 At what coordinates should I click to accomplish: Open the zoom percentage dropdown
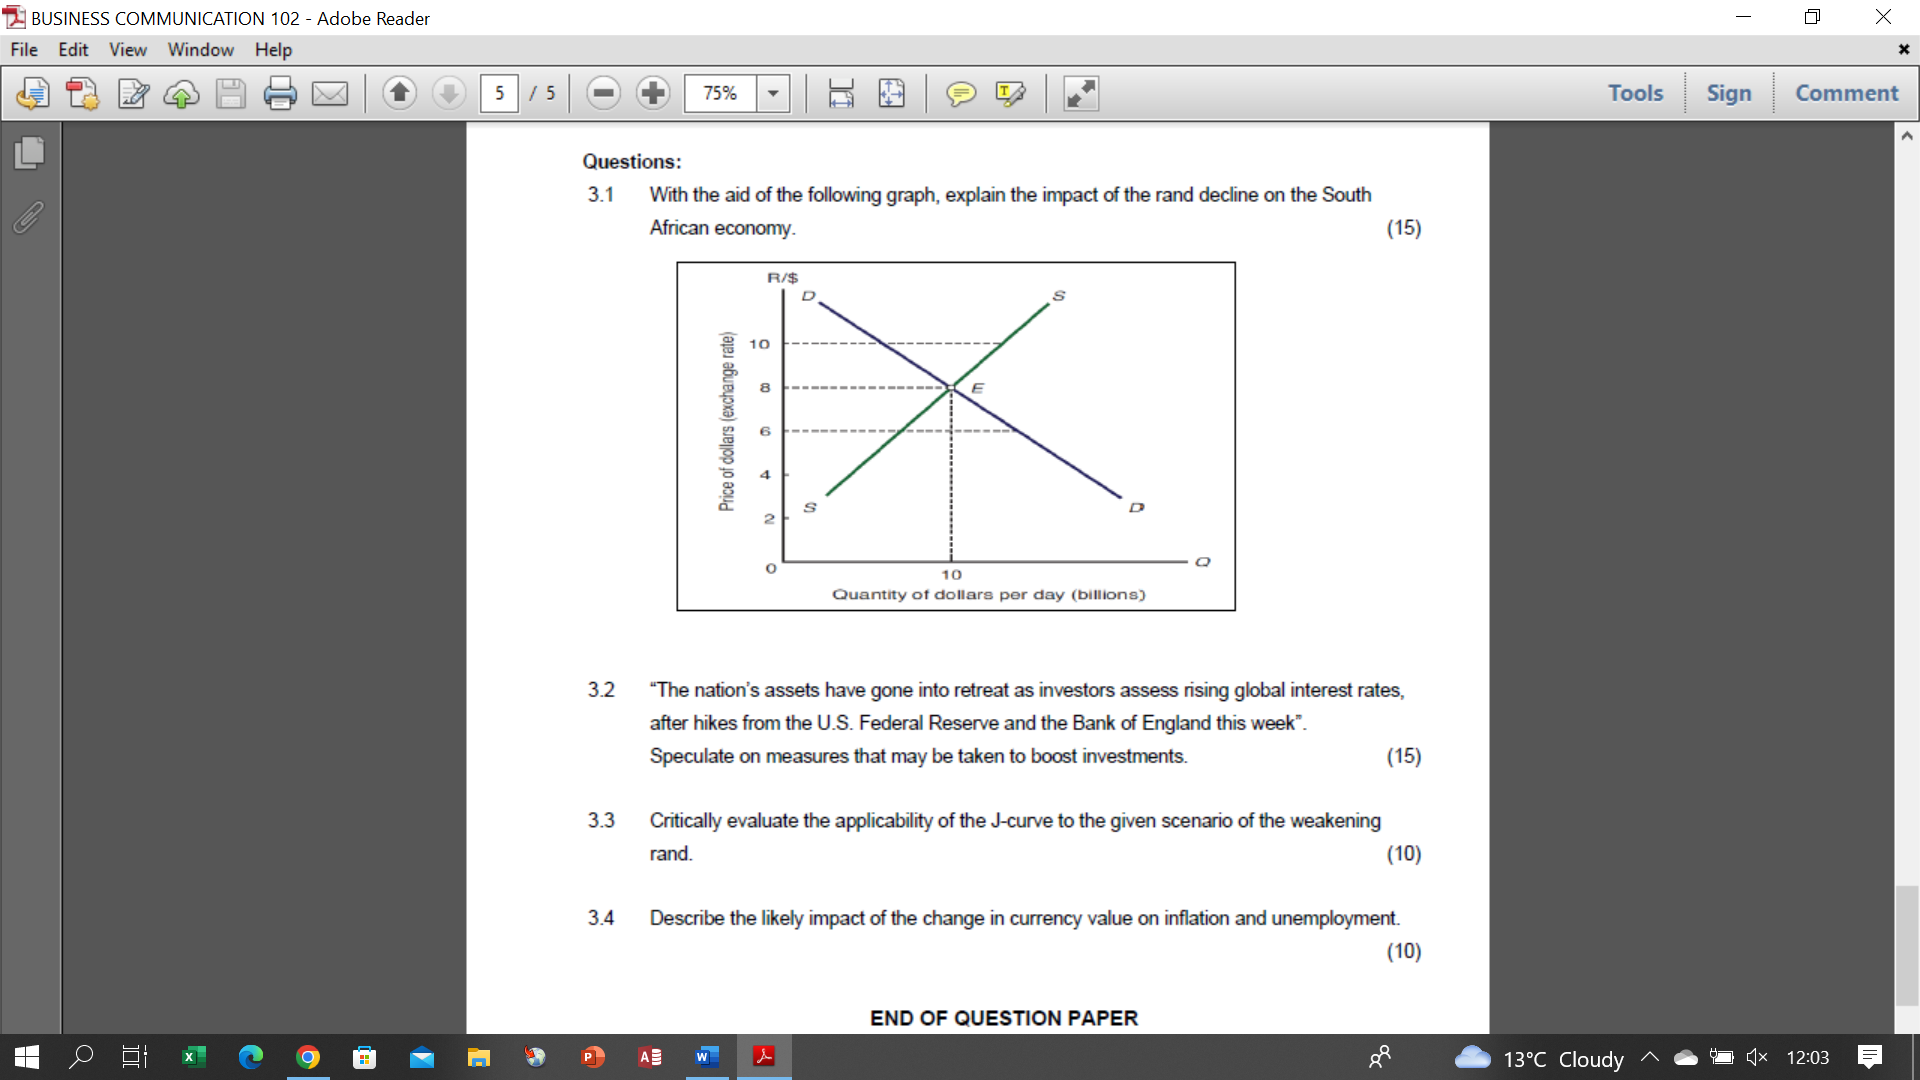click(x=772, y=93)
